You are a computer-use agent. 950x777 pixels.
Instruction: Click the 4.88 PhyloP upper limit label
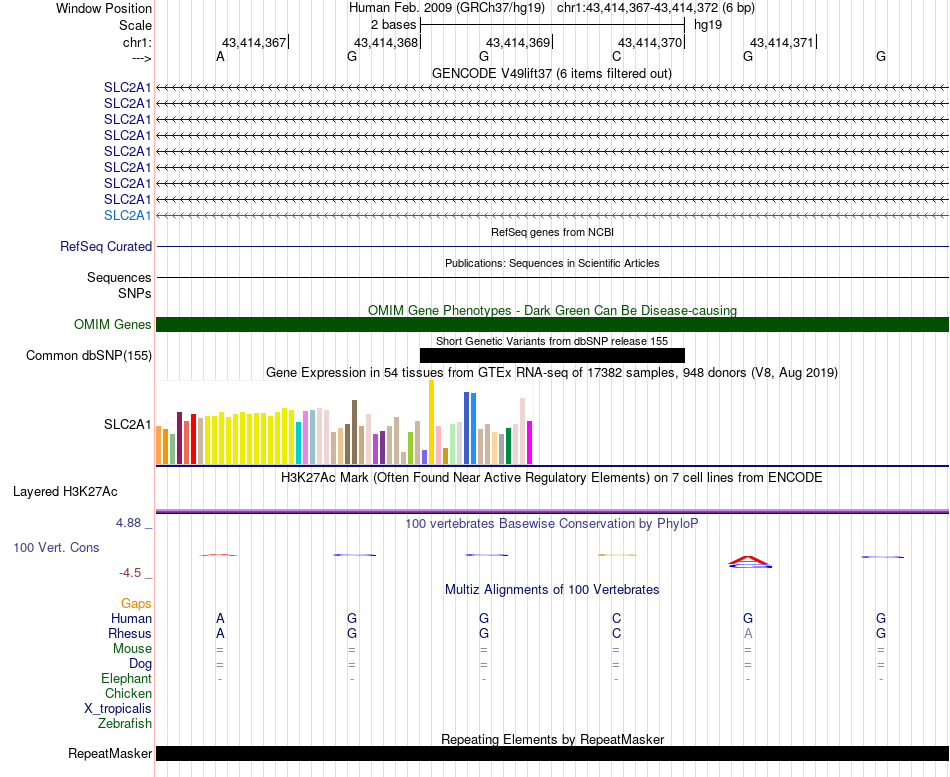(128, 523)
